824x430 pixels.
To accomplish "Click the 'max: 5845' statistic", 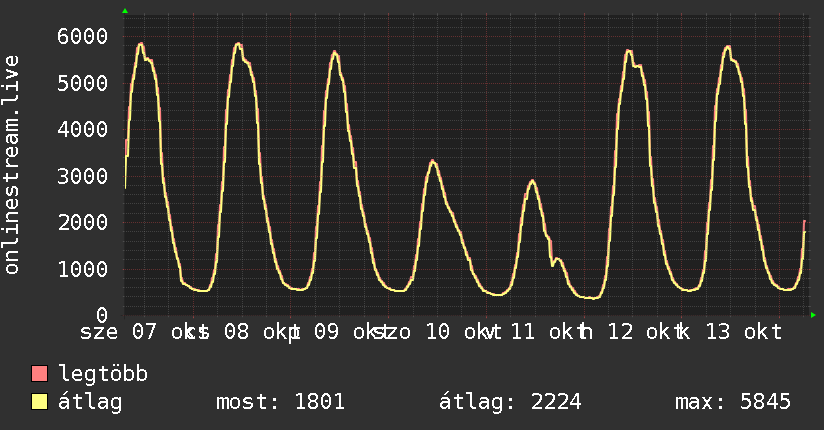I will point(733,402).
